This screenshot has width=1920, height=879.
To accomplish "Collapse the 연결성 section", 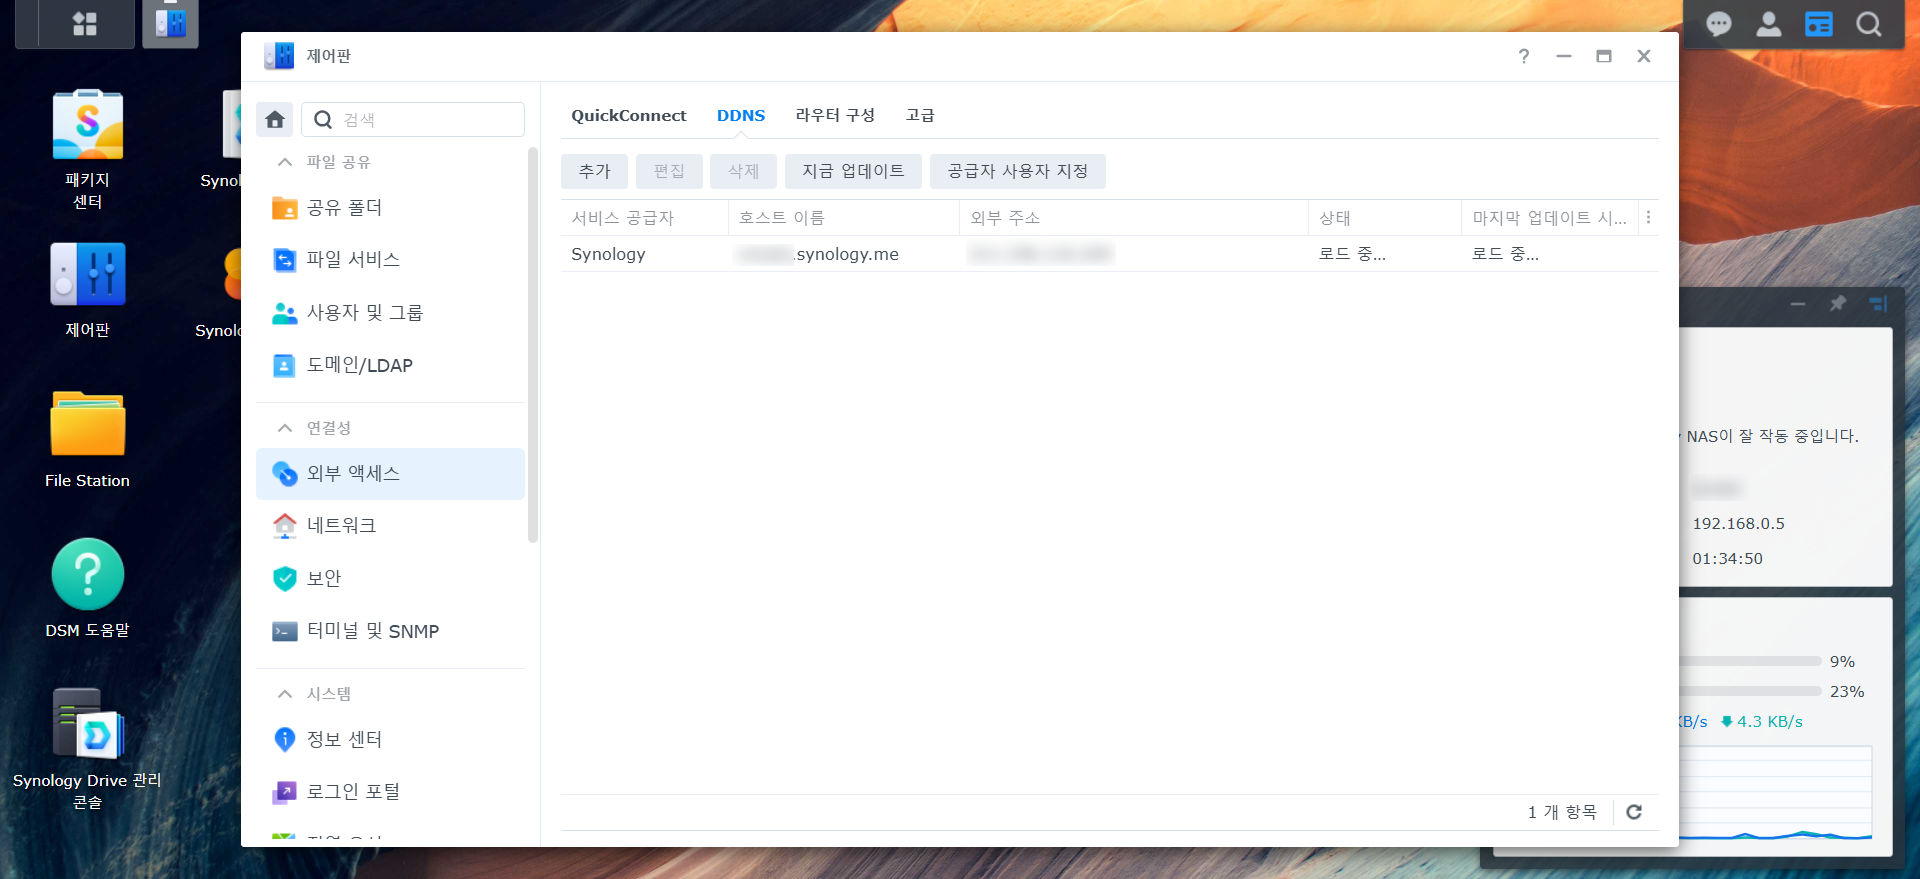I will tap(285, 428).
